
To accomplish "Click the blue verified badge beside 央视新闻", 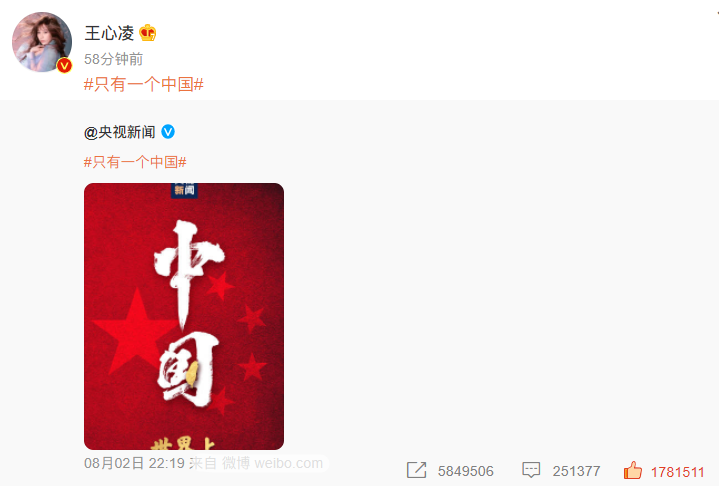I will pyautogui.click(x=168, y=132).
